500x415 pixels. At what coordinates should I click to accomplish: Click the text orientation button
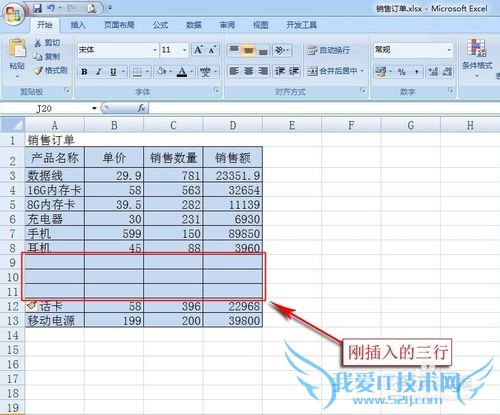pyautogui.click(x=279, y=51)
